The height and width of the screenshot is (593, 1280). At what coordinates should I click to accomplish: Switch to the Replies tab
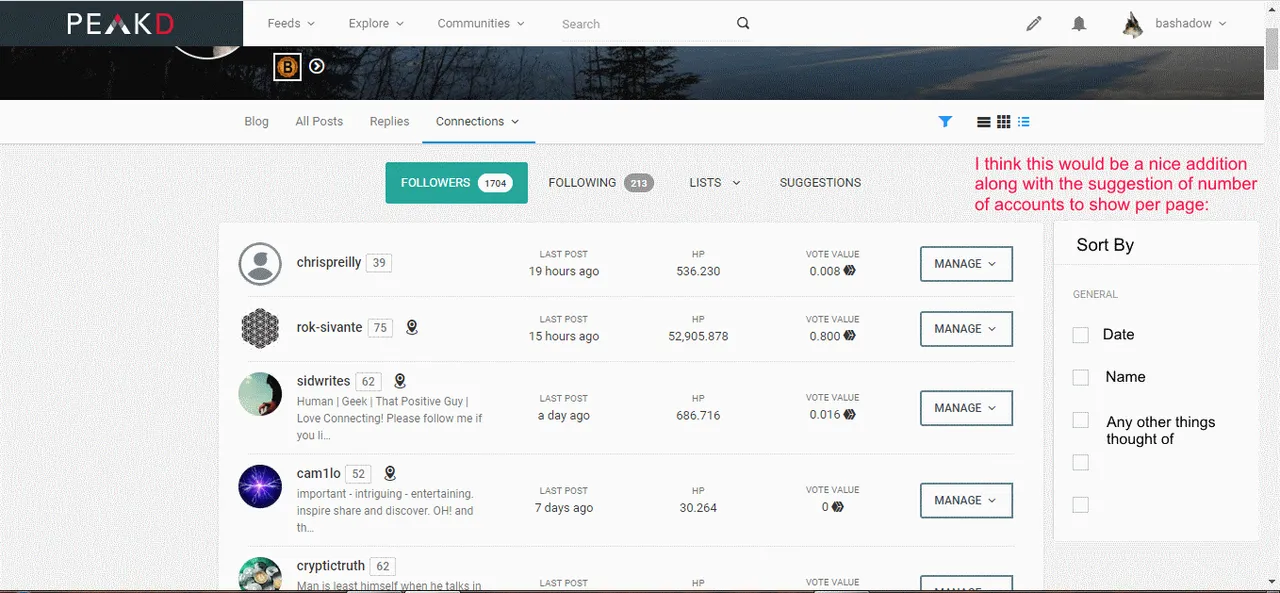click(x=389, y=121)
